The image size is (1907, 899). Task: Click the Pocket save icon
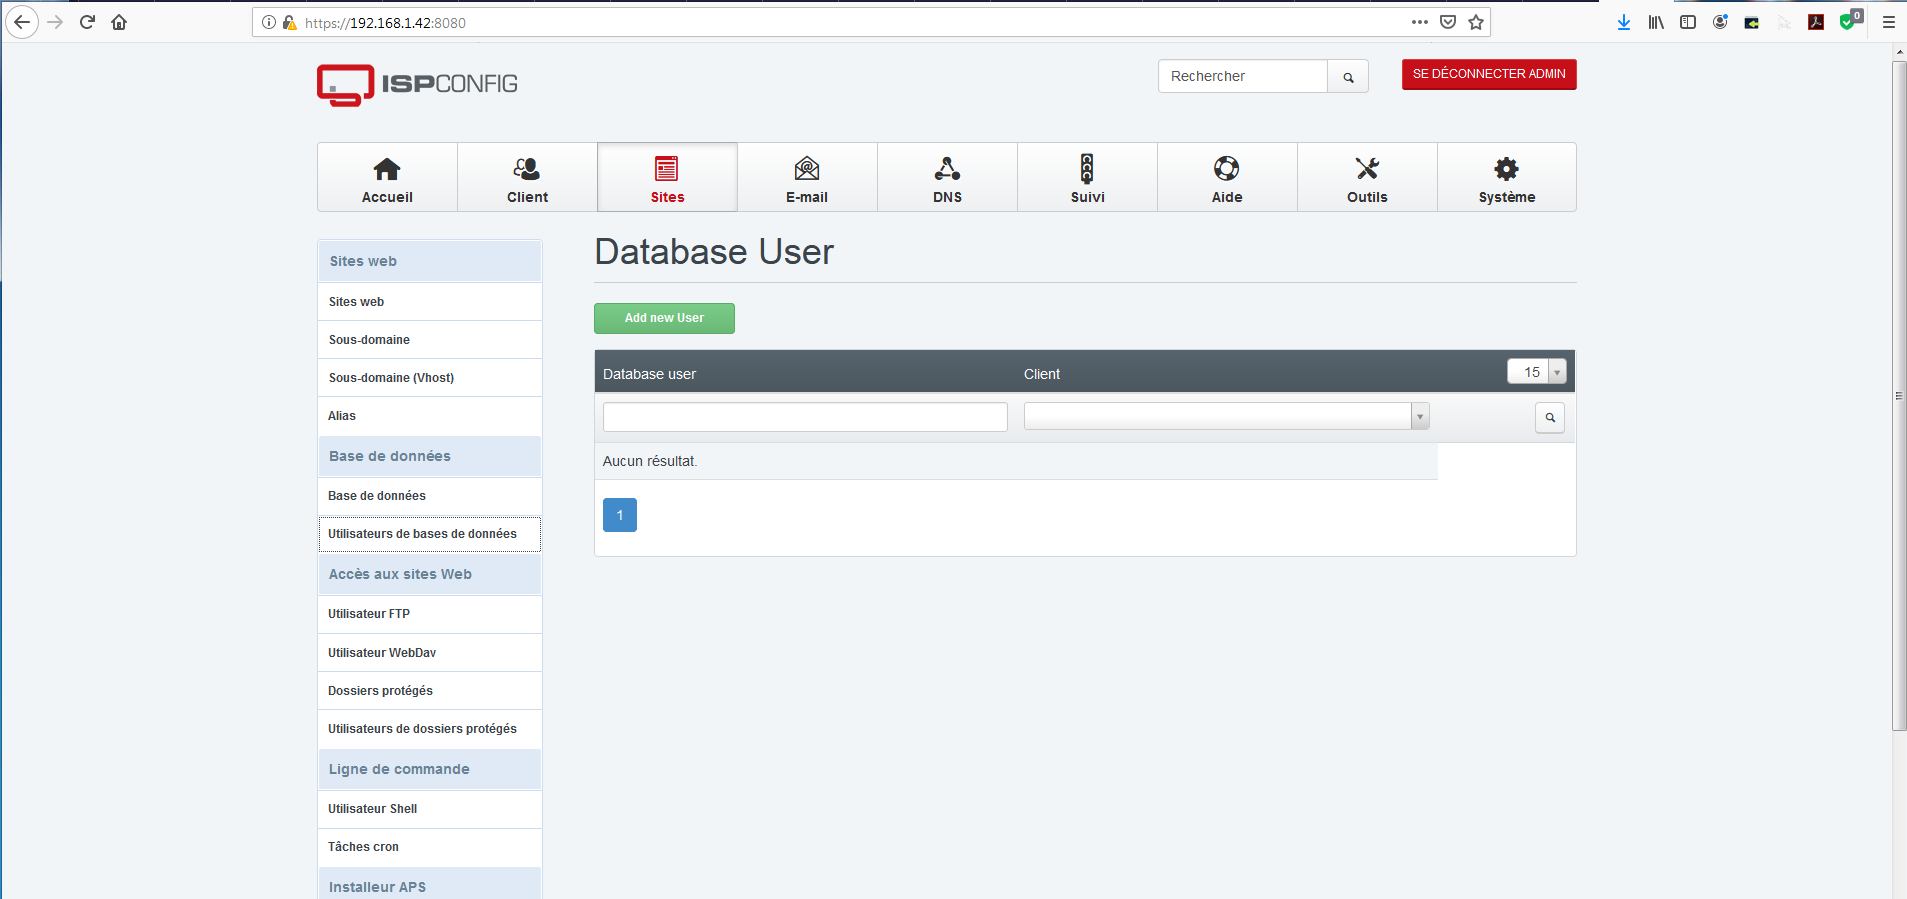point(1448,22)
